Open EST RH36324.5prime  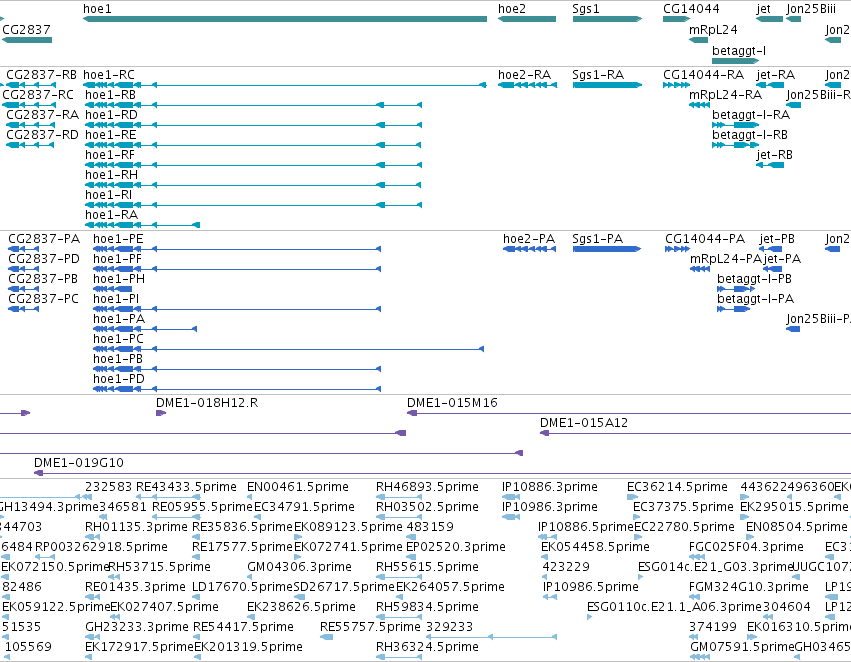click(428, 647)
